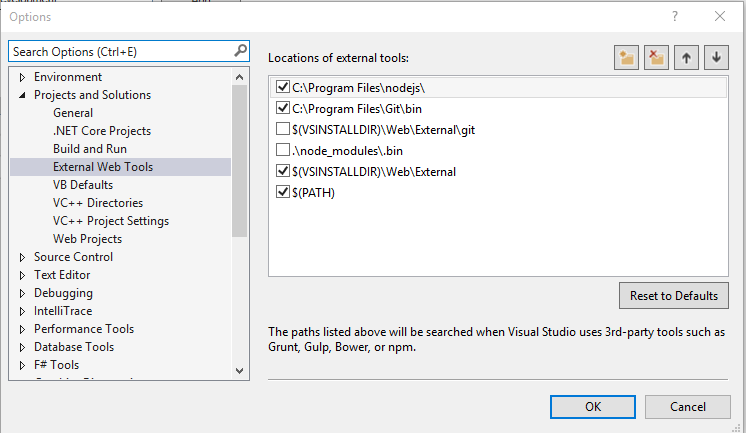
Task: Expand the Environment tree node
Action: pyautogui.click(x=23, y=77)
